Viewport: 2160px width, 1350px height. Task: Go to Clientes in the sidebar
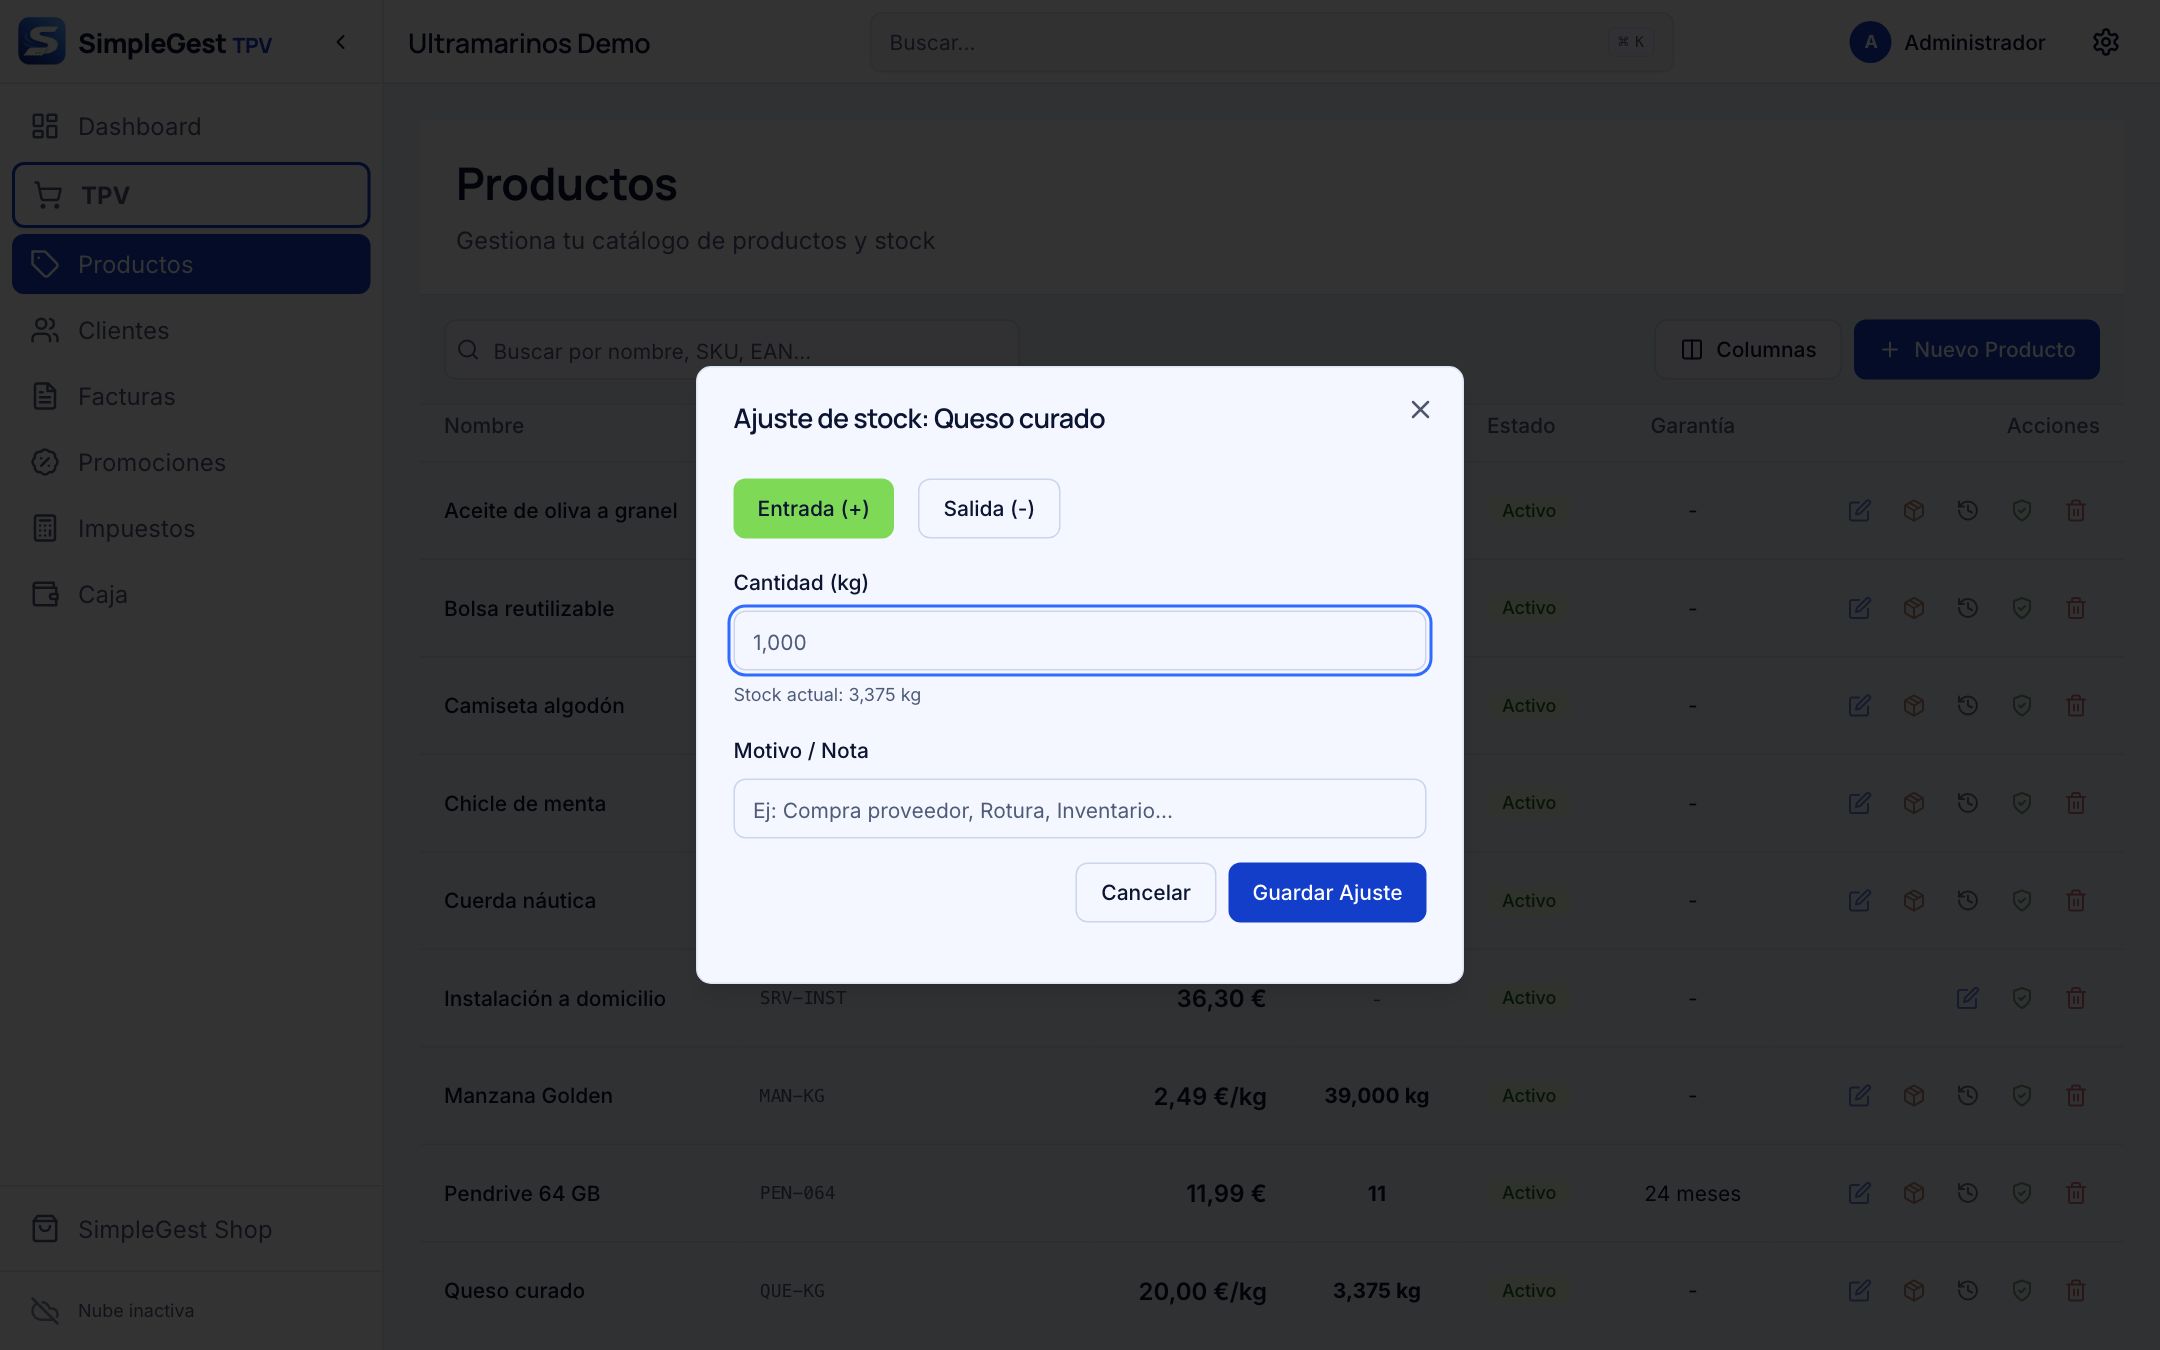tap(191, 330)
